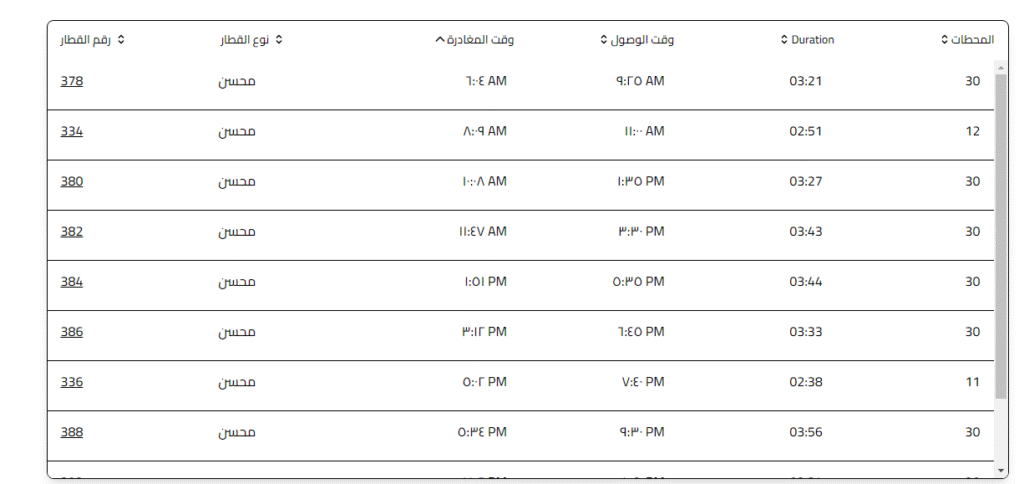Open train 380 details link
Image resolution: width=1024 pixels, height=484 pixels.
tap(71, 181)
